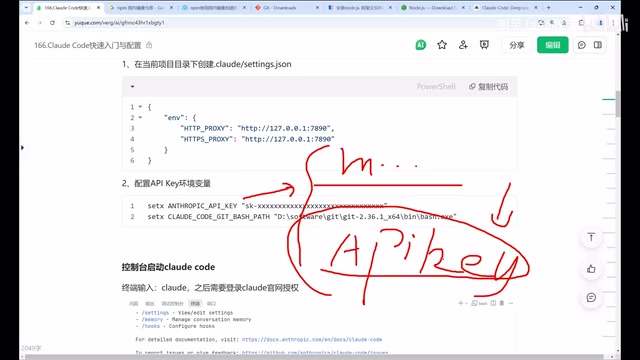Go back in browser history
This screenshot has width=640, height=360.
(x=27, y=23)
